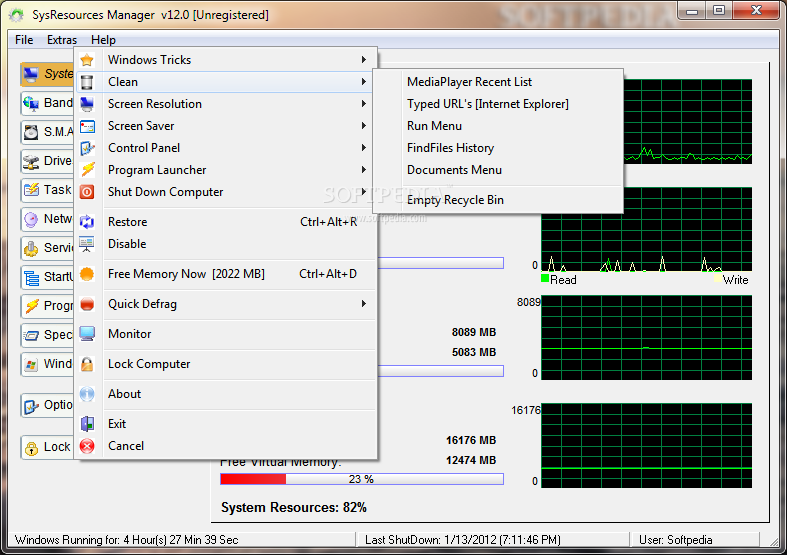
Task: Select Documents Menu entry
Action: [x=498, y=170]
